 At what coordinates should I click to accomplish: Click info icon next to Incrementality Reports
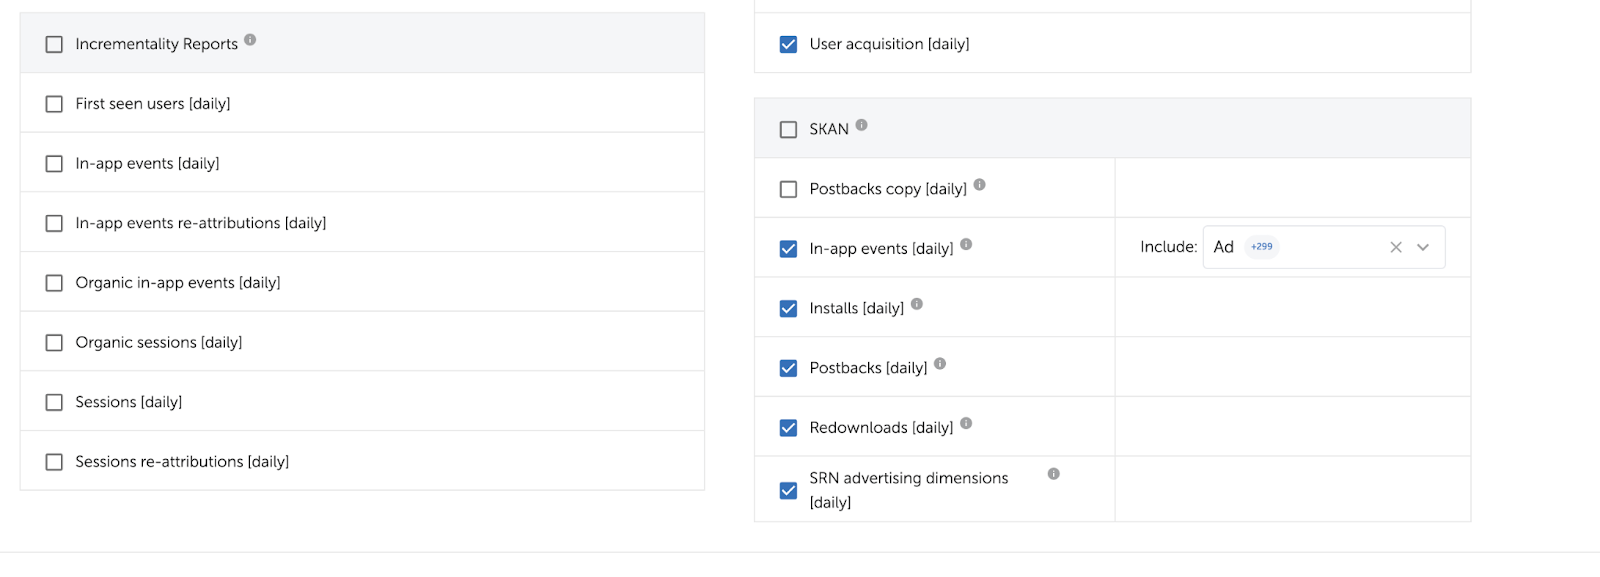(x=250, y=40)
